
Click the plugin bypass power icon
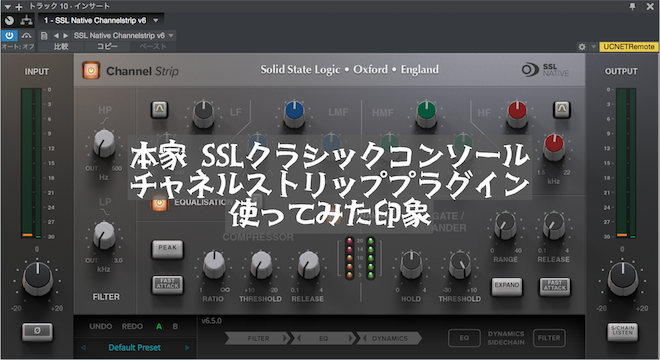(x=9, y=35)
